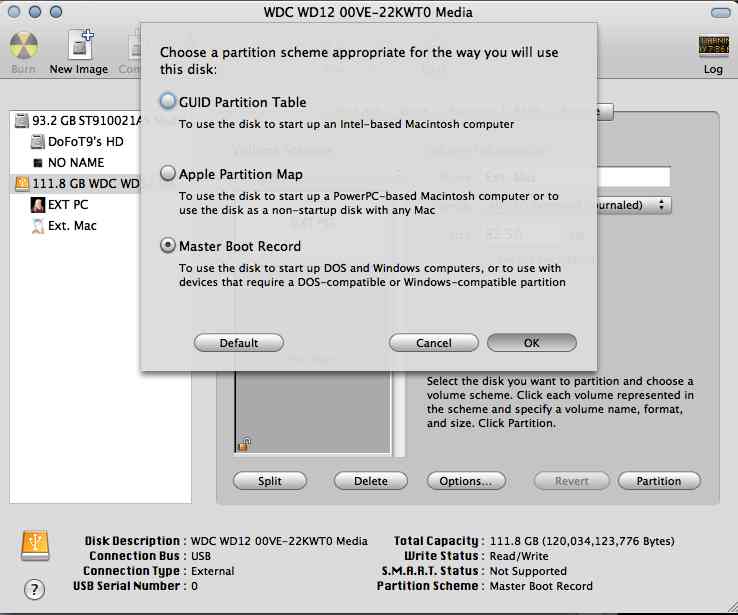738x615 pixels.
Task: Cancel the partition scheme dialog
Action: [x=433, y=343]
